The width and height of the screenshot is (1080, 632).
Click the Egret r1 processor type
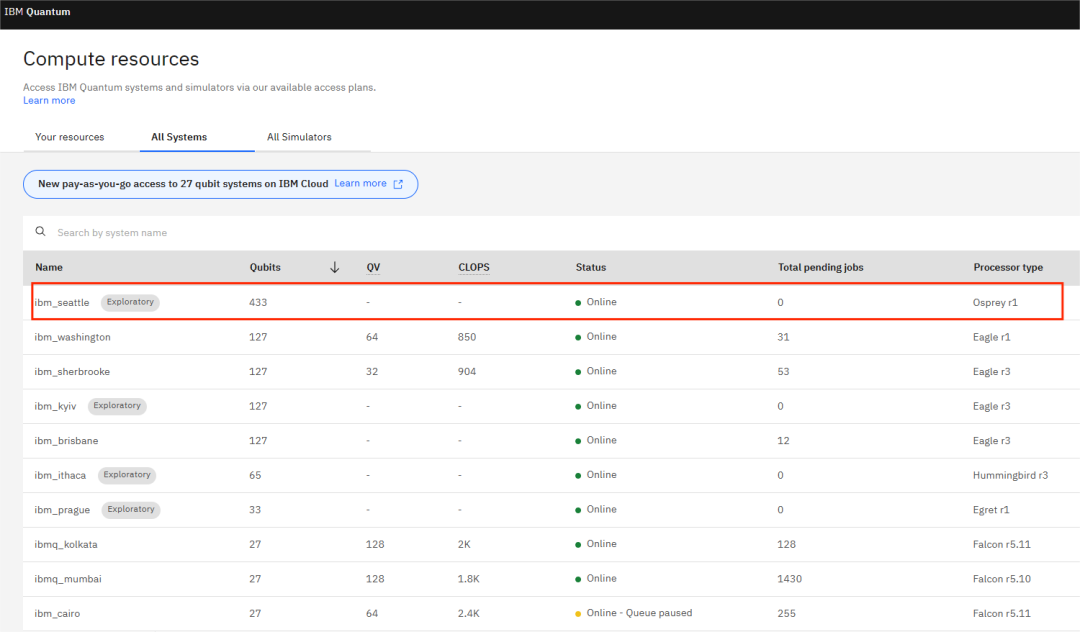[x=991, y=509]
